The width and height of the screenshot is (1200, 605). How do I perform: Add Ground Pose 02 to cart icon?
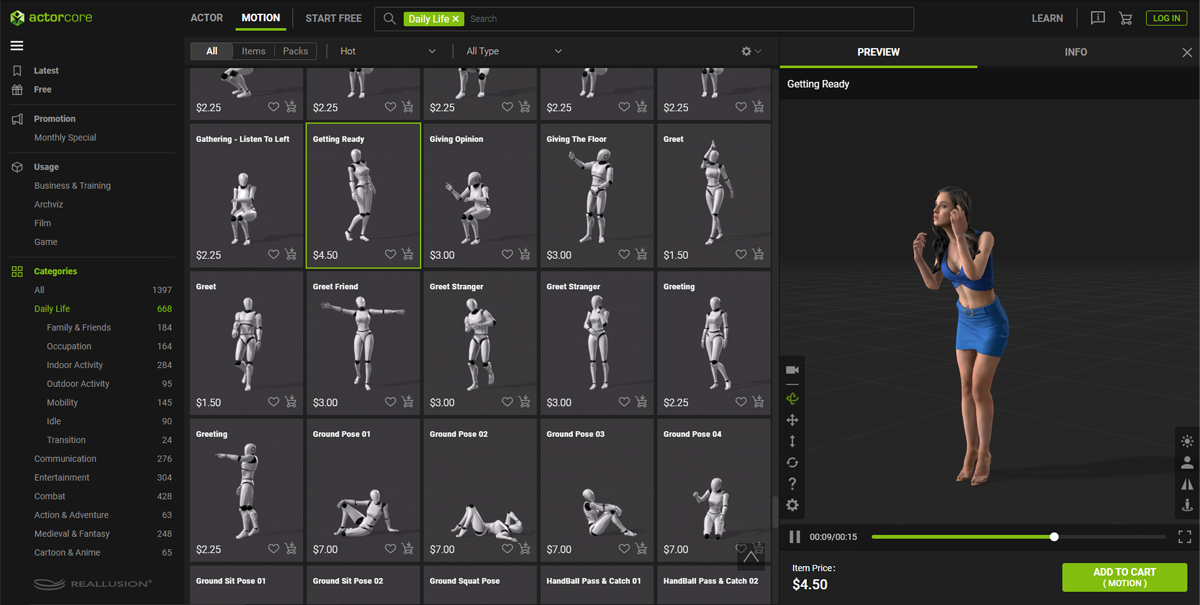pyautogui.click(x=525, y=549)
